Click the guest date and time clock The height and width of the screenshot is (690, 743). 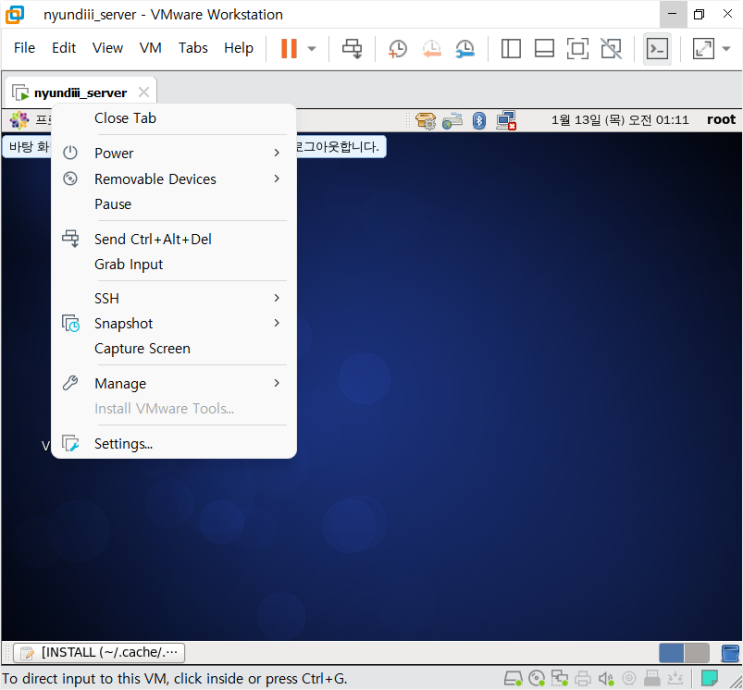(620, 120)
